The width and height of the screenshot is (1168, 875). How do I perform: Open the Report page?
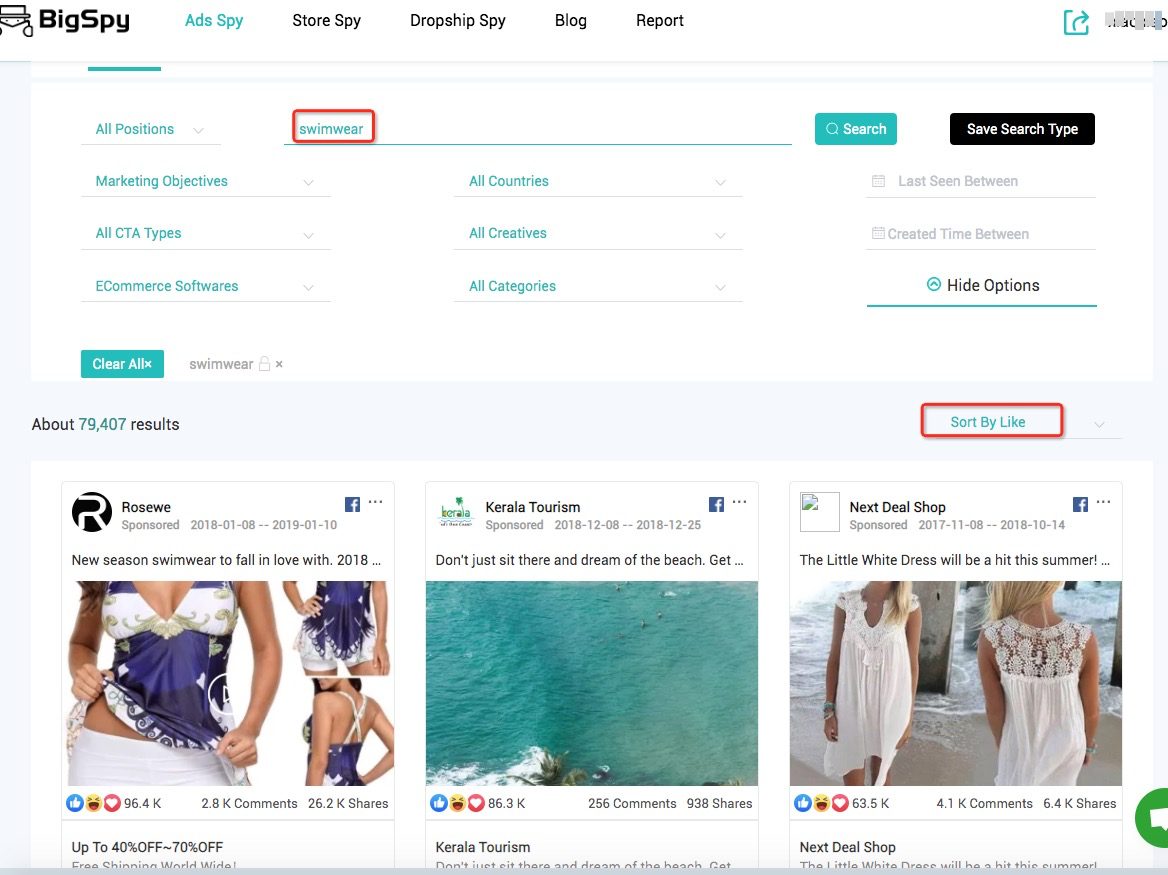[659, 21]
